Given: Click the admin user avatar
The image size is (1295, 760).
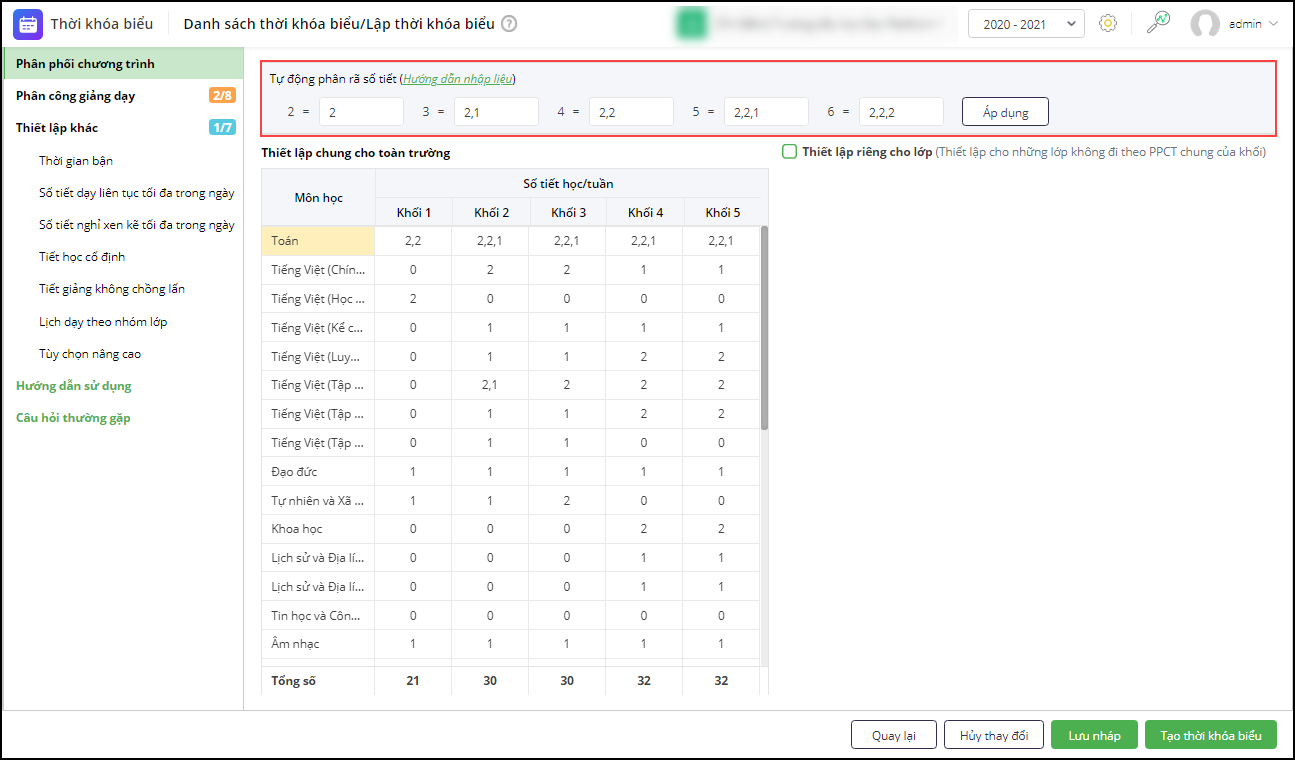Looking at the screenshot, I should tap(1205, 24).
